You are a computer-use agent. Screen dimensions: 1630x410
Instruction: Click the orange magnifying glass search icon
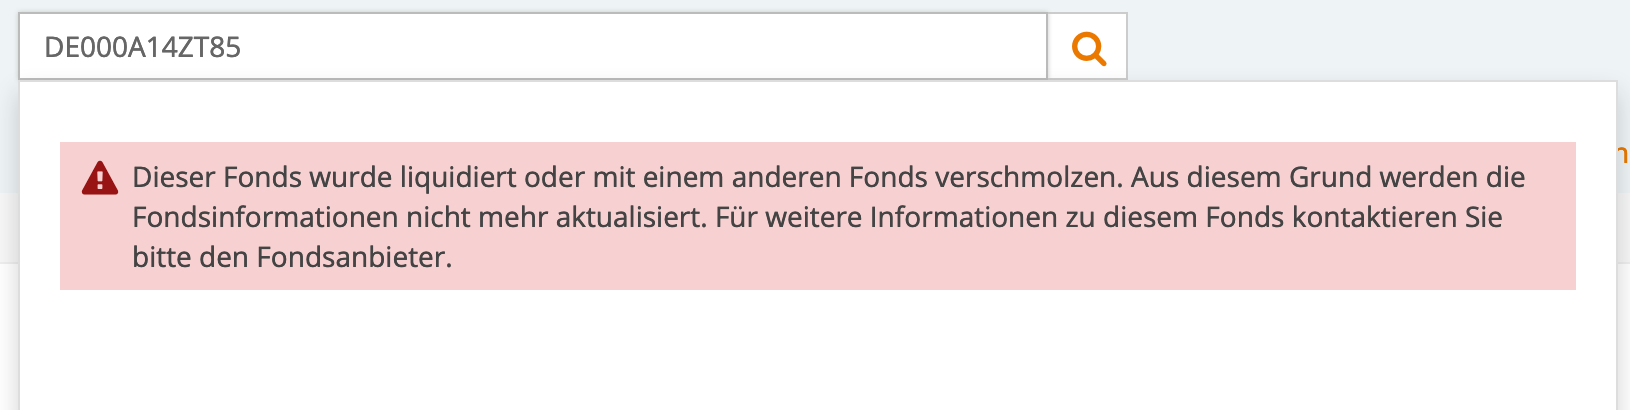tap(1088, 47)
